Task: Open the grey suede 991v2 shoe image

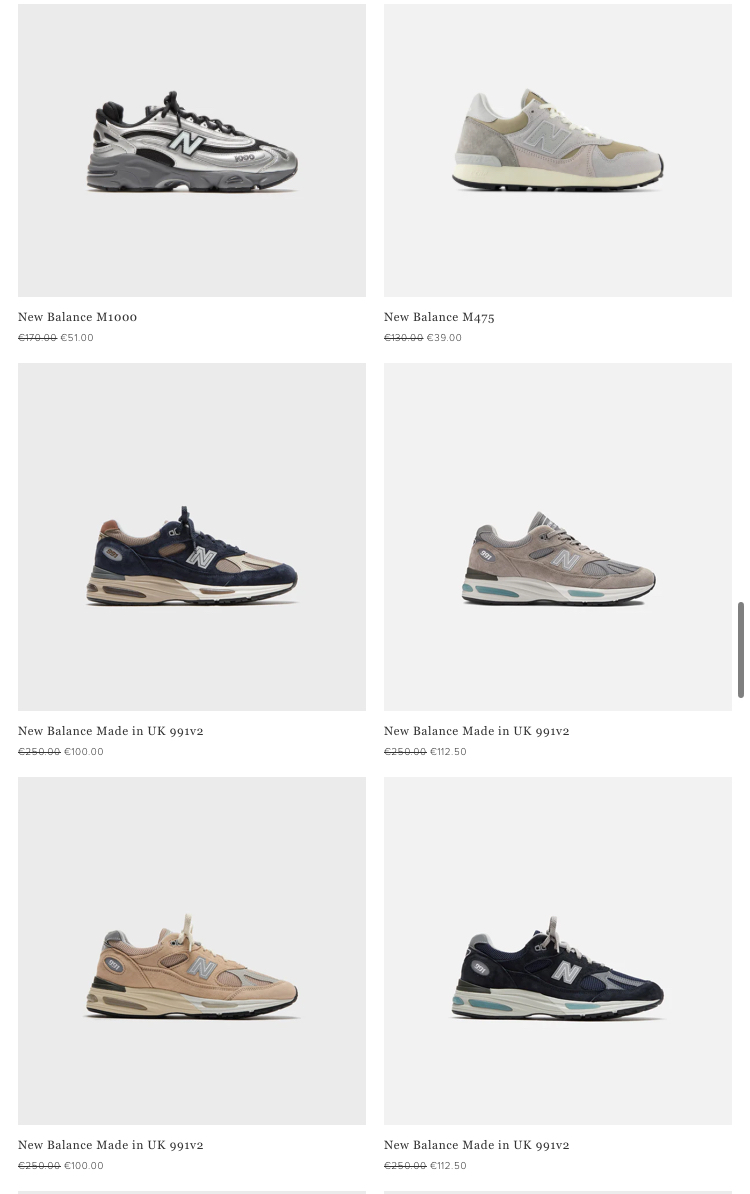Action: click(557, 537)
